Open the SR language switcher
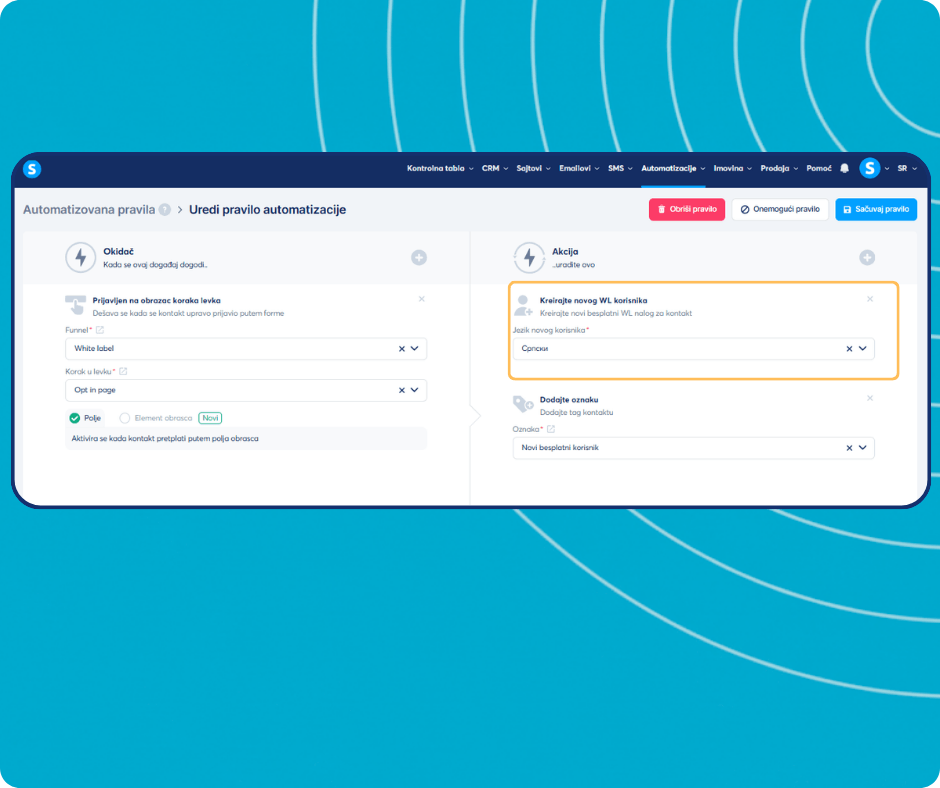The width and height of the screenshot is (940, 788). [906, 169]
